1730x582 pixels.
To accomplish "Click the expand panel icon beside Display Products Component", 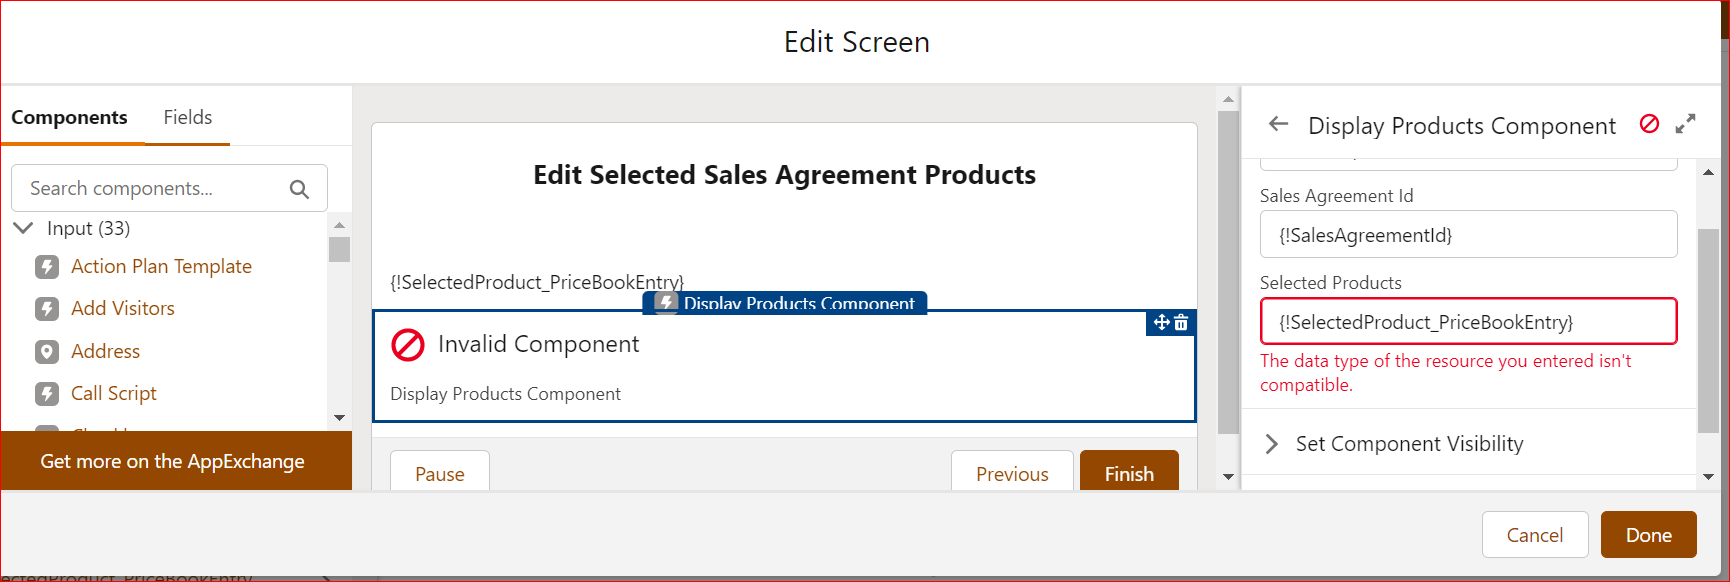I will coord(1686,124).
